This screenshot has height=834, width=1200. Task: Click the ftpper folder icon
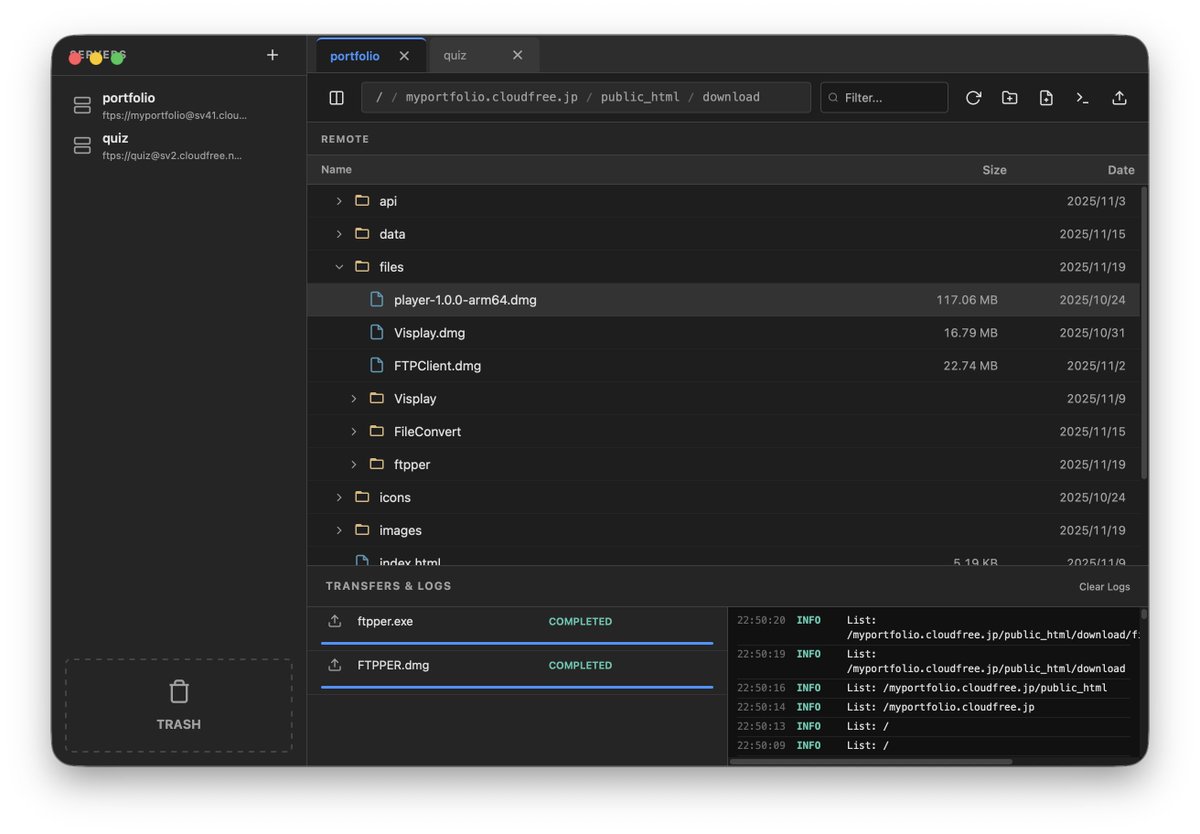[377, 465]
